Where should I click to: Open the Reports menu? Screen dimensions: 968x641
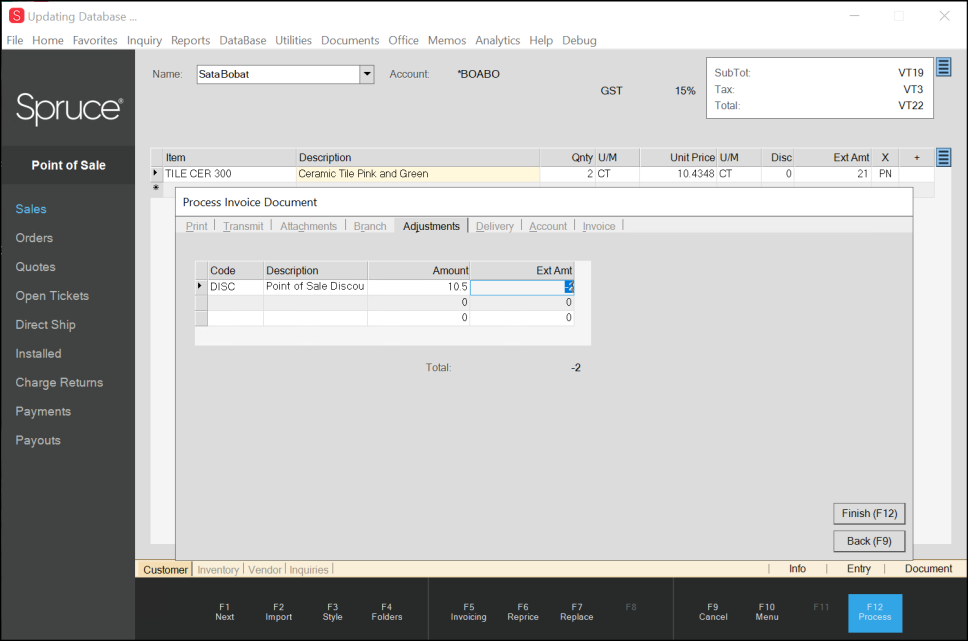[x=190, y=40]
